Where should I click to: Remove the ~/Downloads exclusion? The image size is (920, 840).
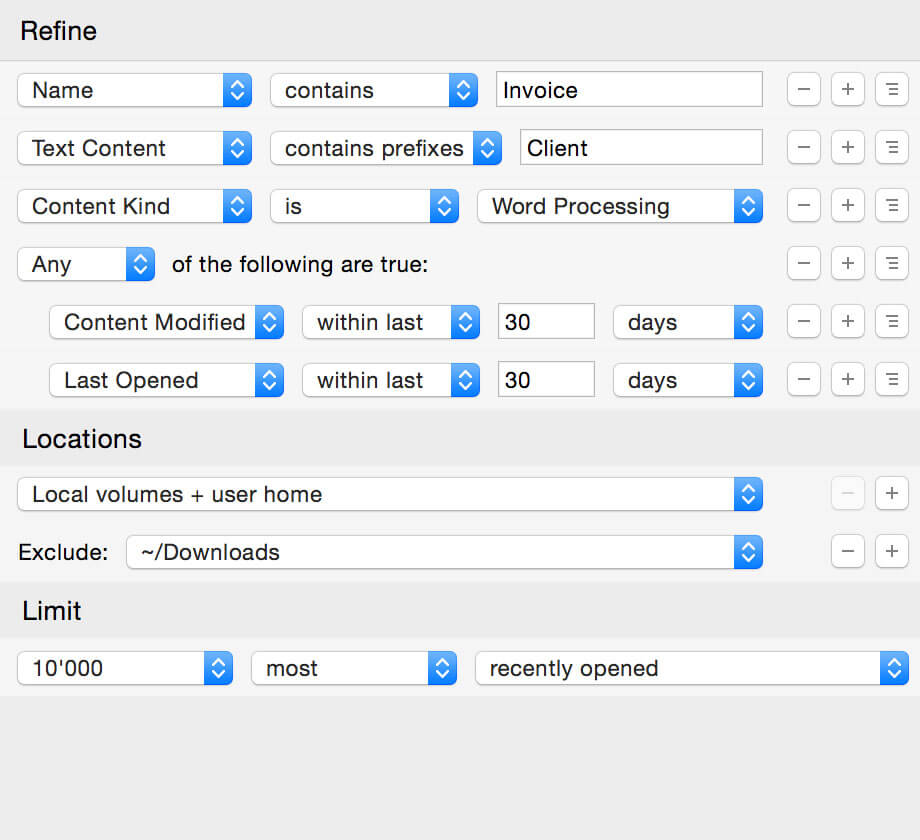coord(847,551)
